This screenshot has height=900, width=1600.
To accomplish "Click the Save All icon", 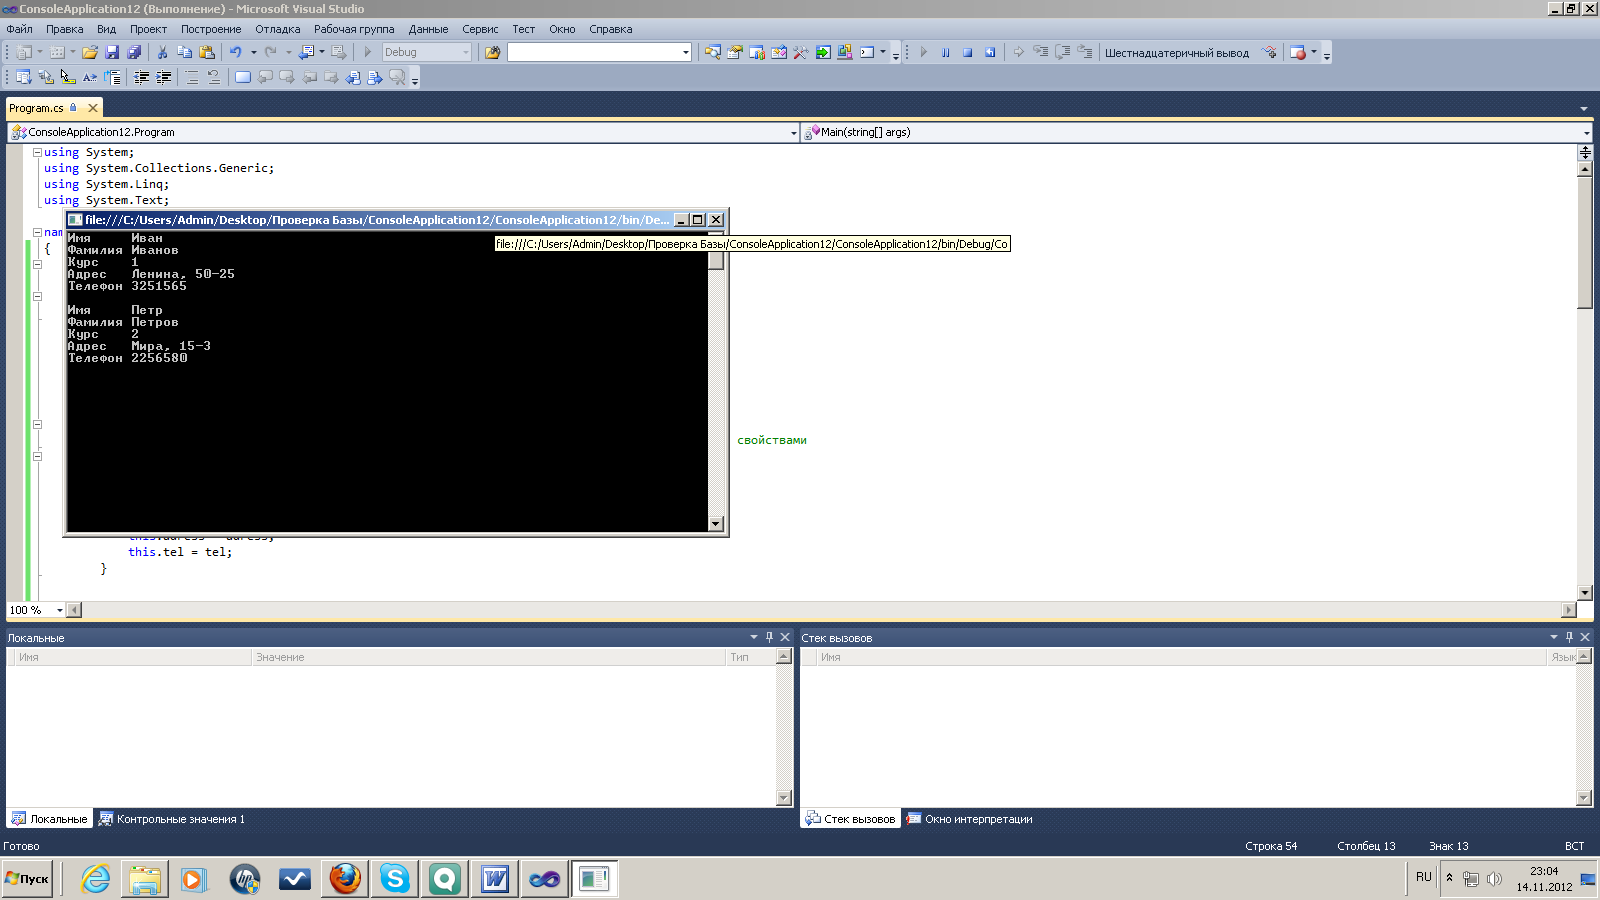I will click(133, 52).
